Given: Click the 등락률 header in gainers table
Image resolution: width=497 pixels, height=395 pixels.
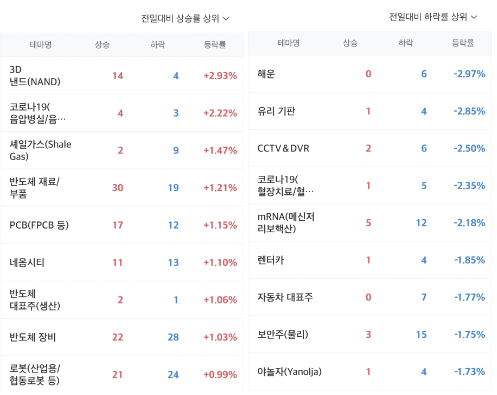Looking at the screenshot, I should [x=215, y=45].
